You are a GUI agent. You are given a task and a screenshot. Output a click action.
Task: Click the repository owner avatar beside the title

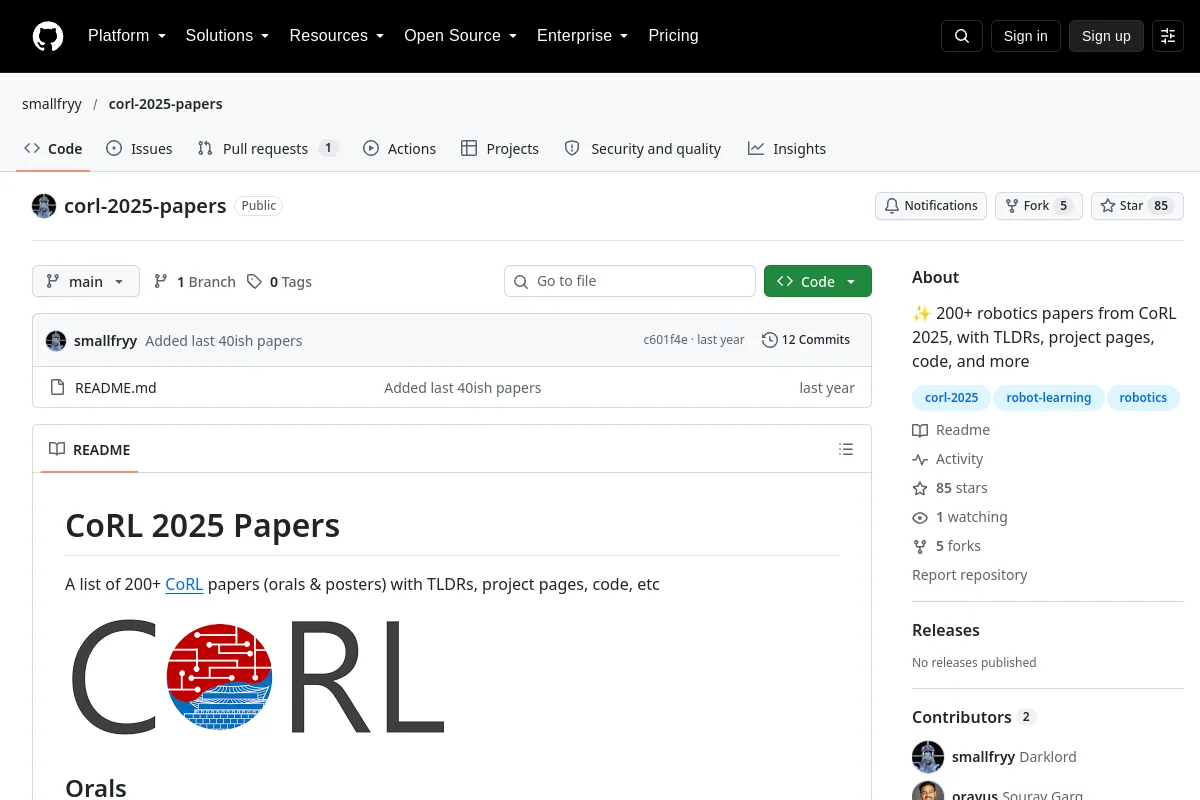click(x=44, y=206)
